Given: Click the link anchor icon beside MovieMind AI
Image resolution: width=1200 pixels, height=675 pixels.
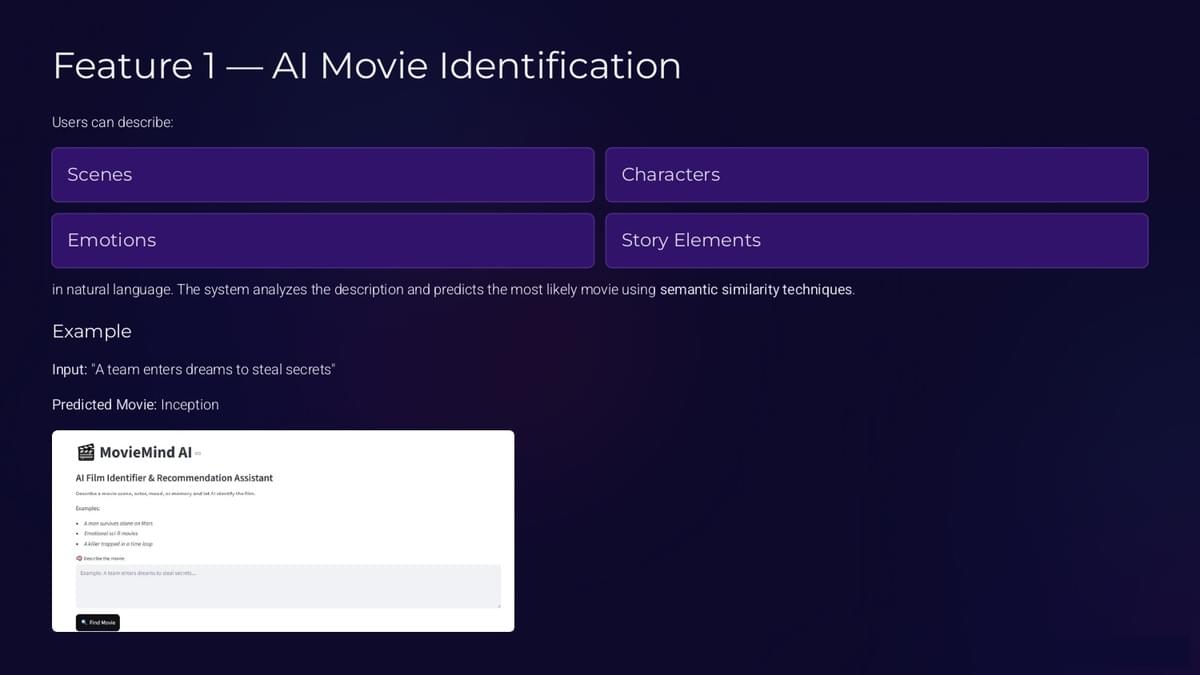Looking at the screenshot, I should click(198, 454).
